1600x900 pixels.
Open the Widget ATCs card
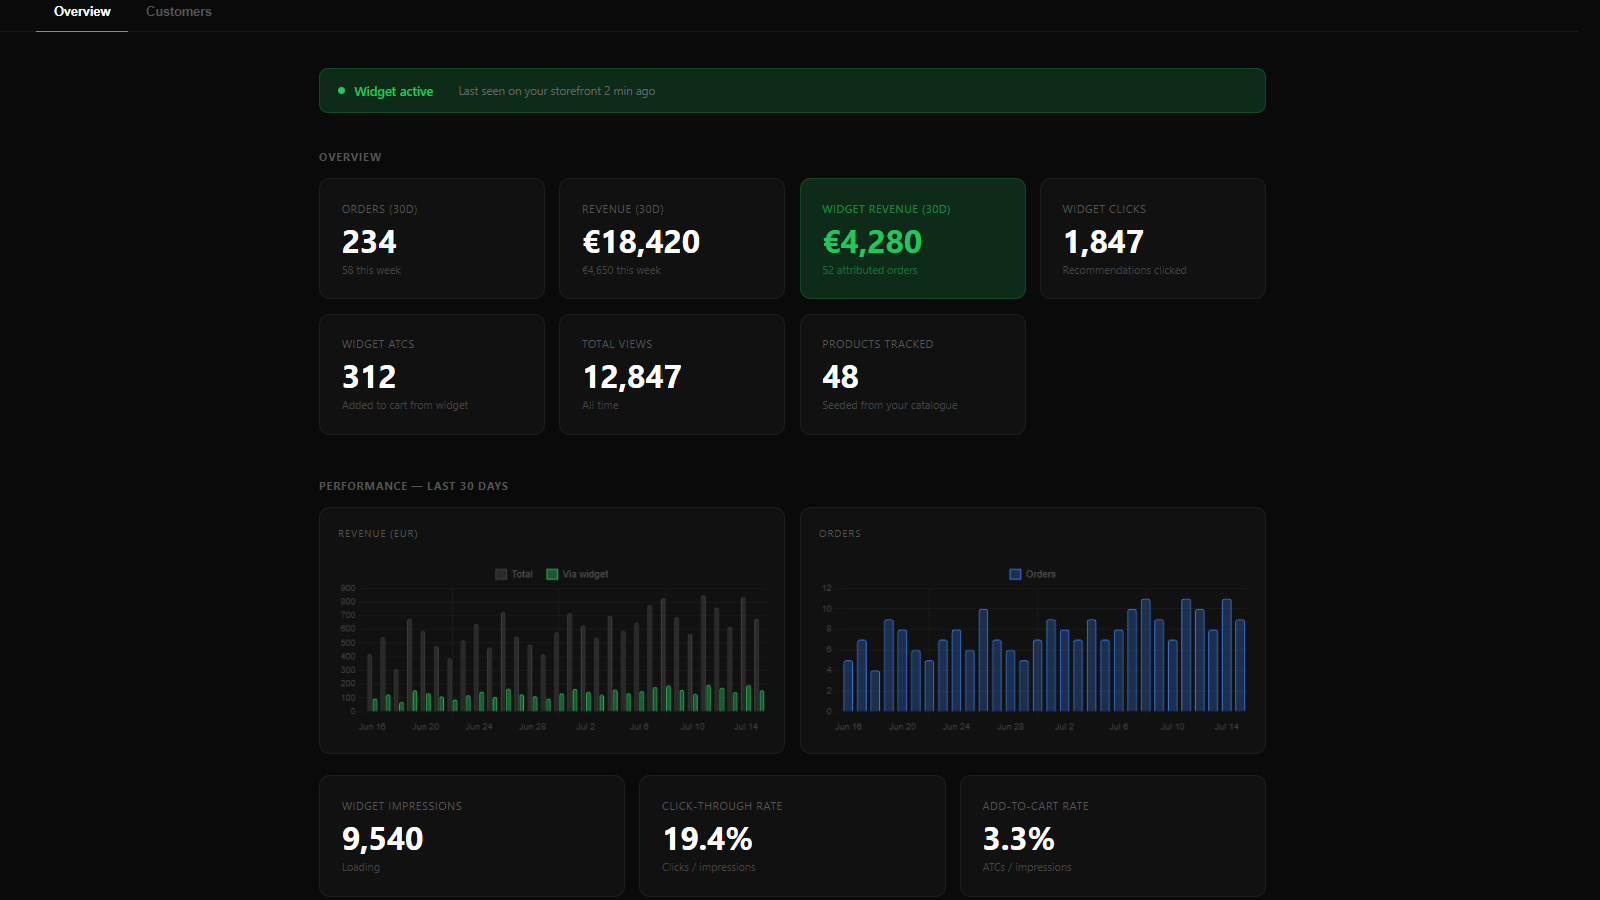(x=432, y=374)
